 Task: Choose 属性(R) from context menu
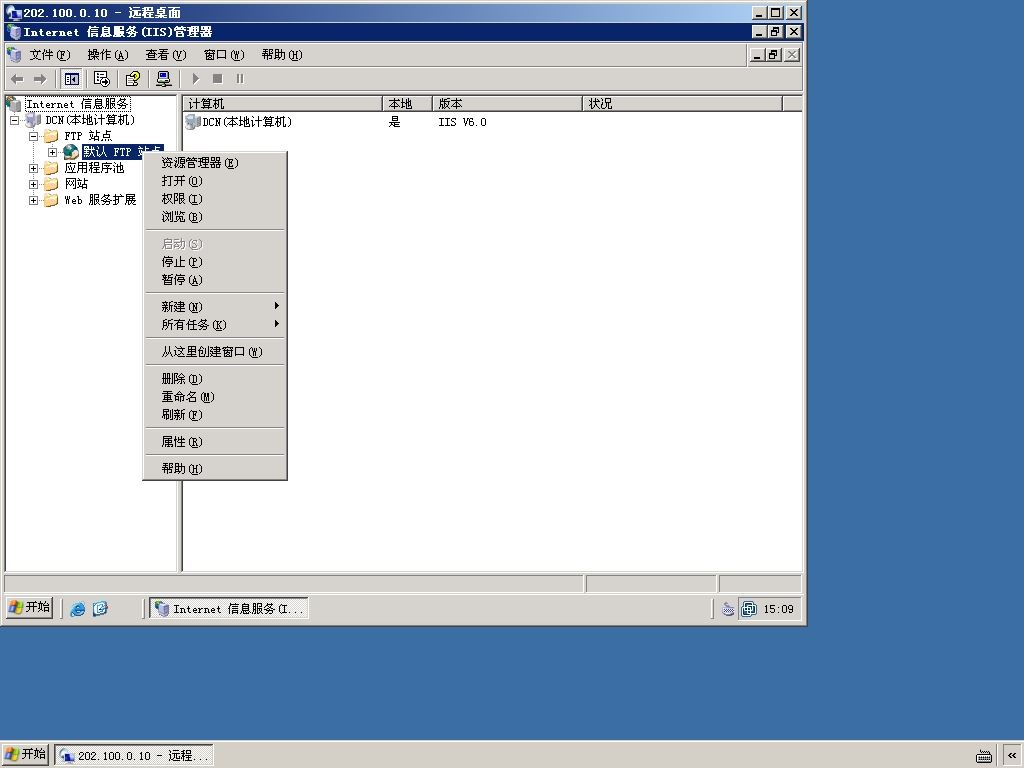tap(215, 441)
